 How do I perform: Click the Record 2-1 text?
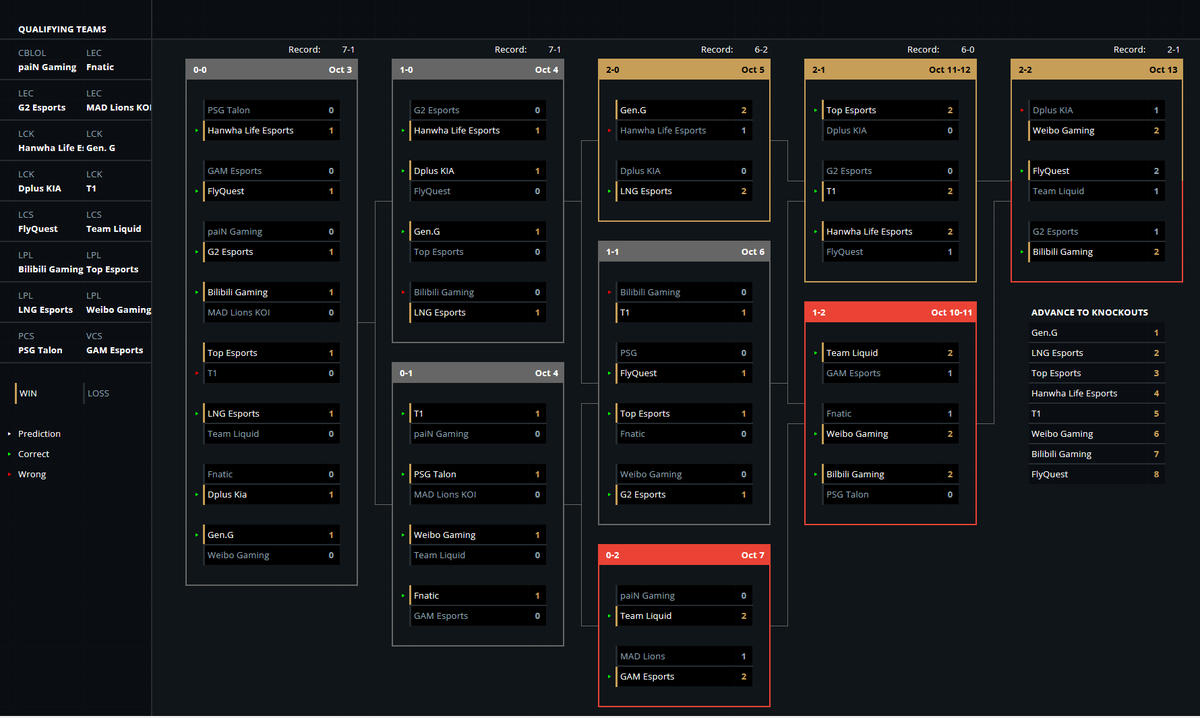(x=1147, y=49)
